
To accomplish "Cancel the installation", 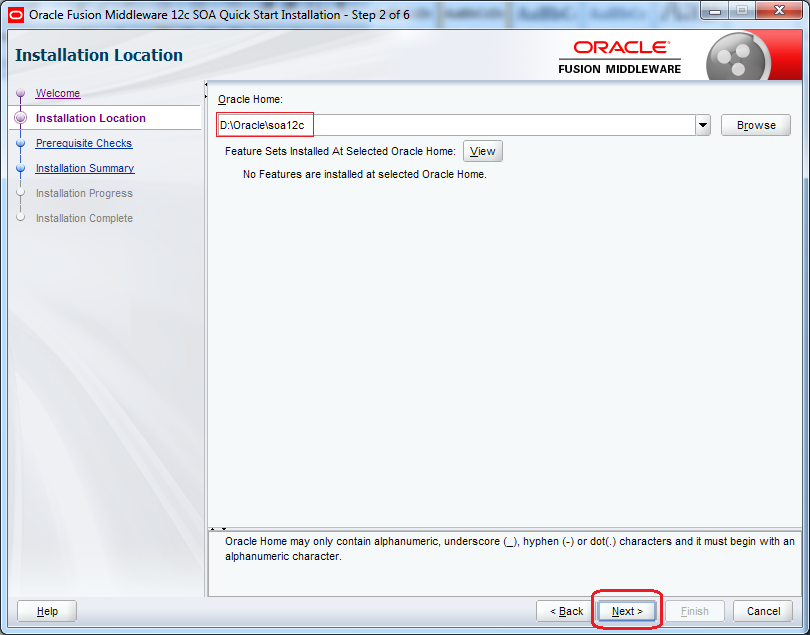I will pos(763,611).
